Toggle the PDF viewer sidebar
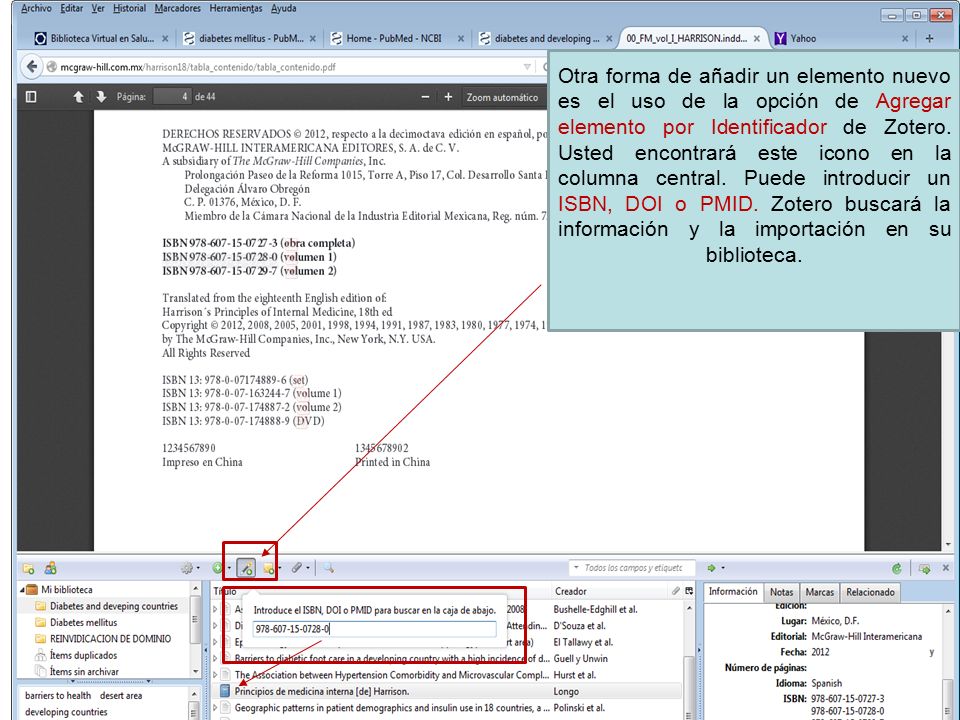 pos(31,97)
